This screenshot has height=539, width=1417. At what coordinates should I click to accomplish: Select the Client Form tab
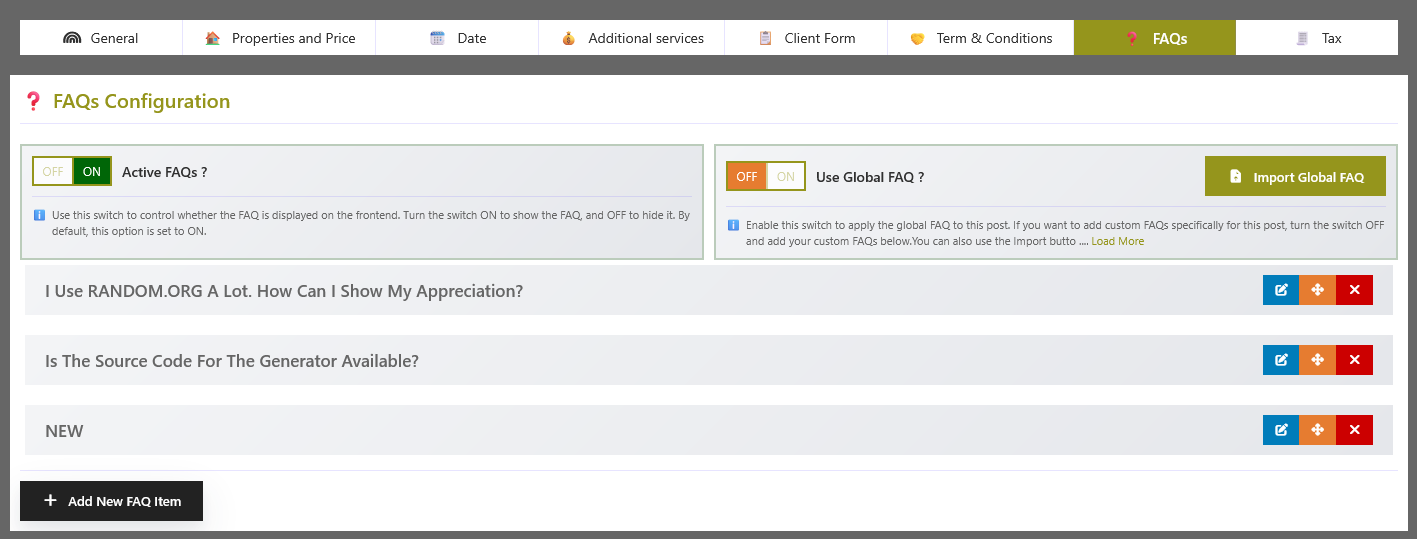(x=806, y=38)
